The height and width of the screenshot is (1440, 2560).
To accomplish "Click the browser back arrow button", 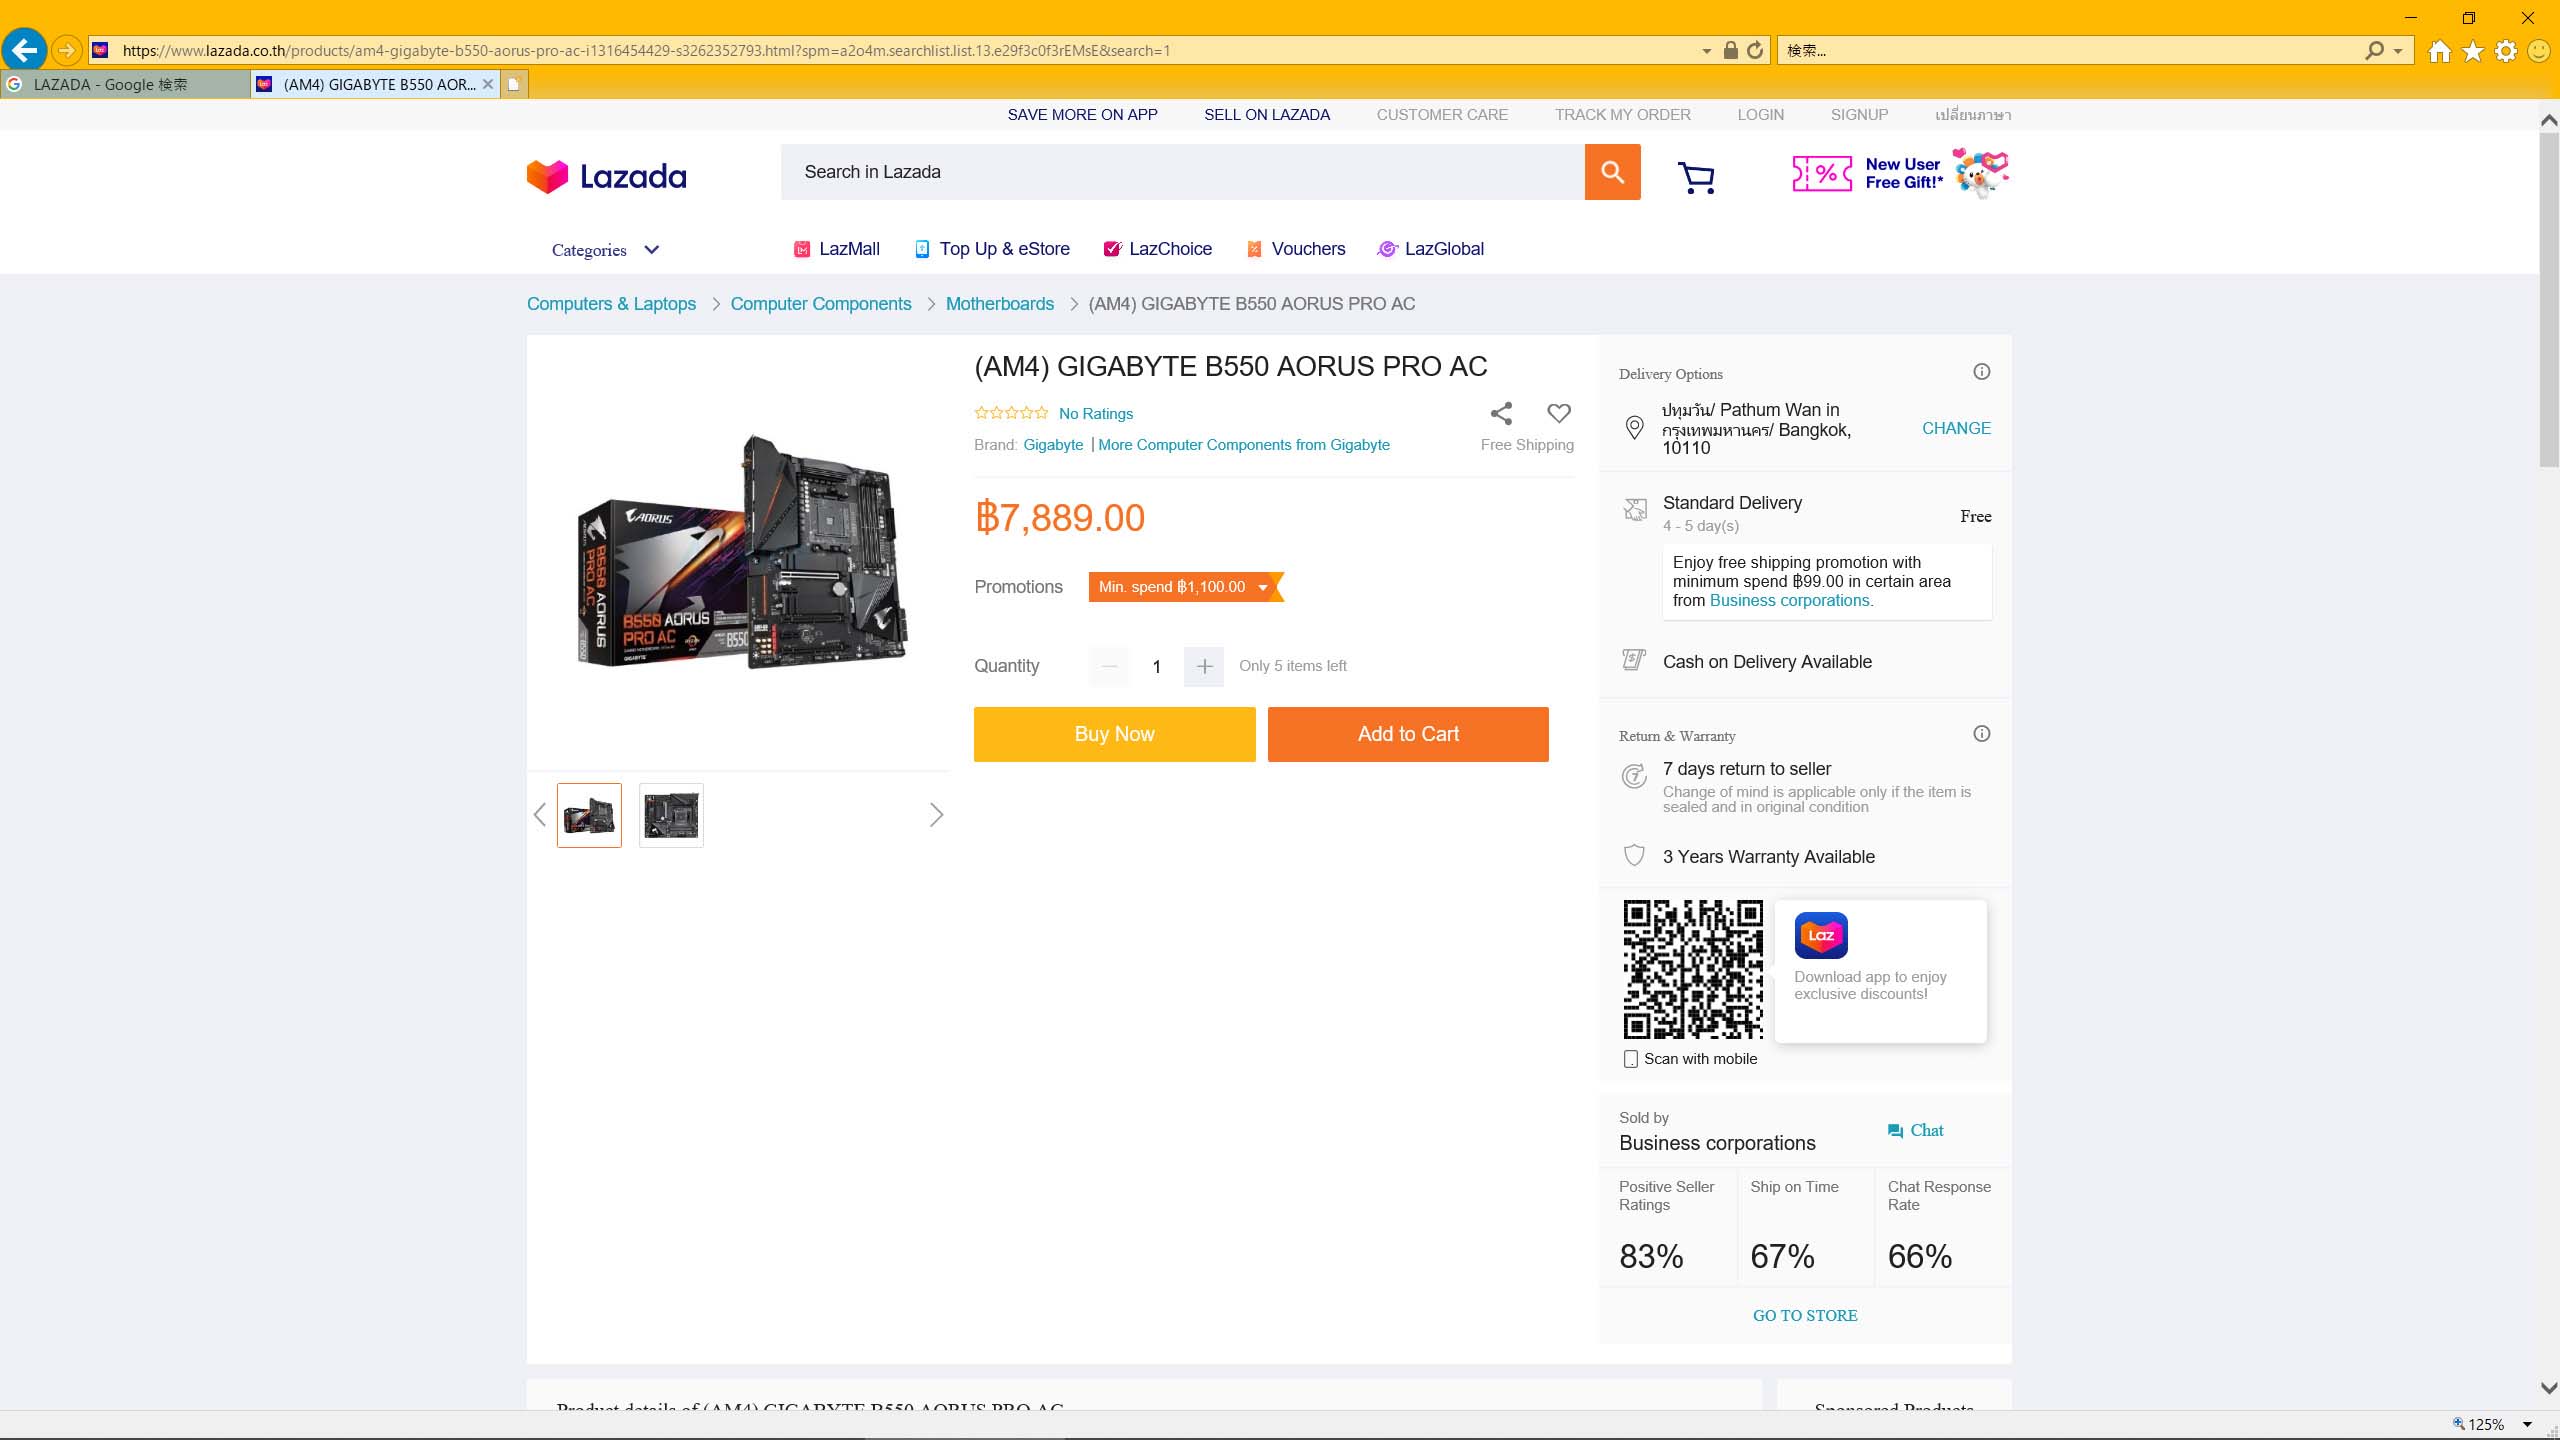I will (x=24, y=49).
